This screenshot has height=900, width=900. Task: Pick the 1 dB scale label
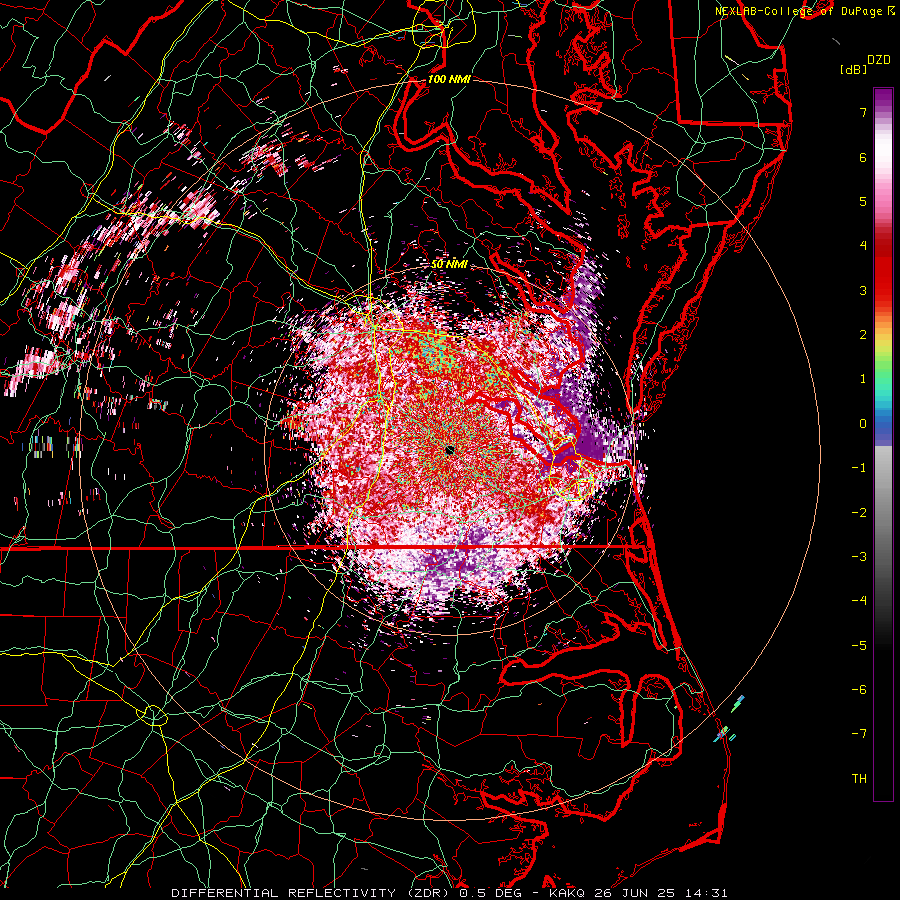(863, 379)
